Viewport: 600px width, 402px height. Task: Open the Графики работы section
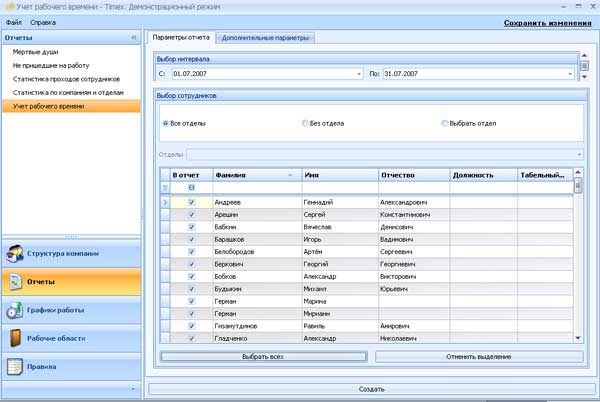pos(72,310)
